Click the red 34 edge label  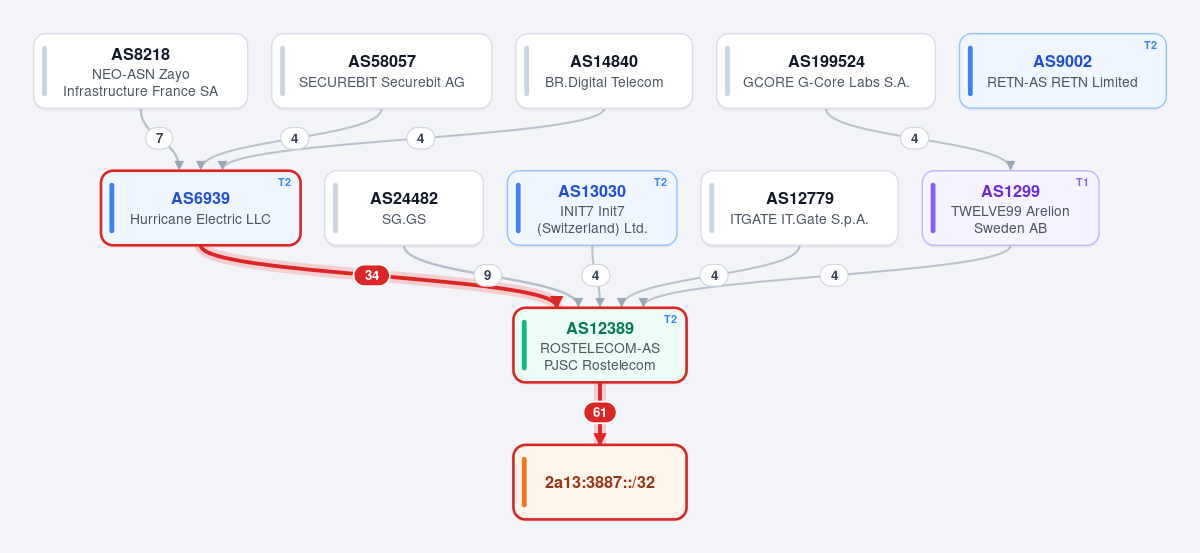click(x=371, y=275)
